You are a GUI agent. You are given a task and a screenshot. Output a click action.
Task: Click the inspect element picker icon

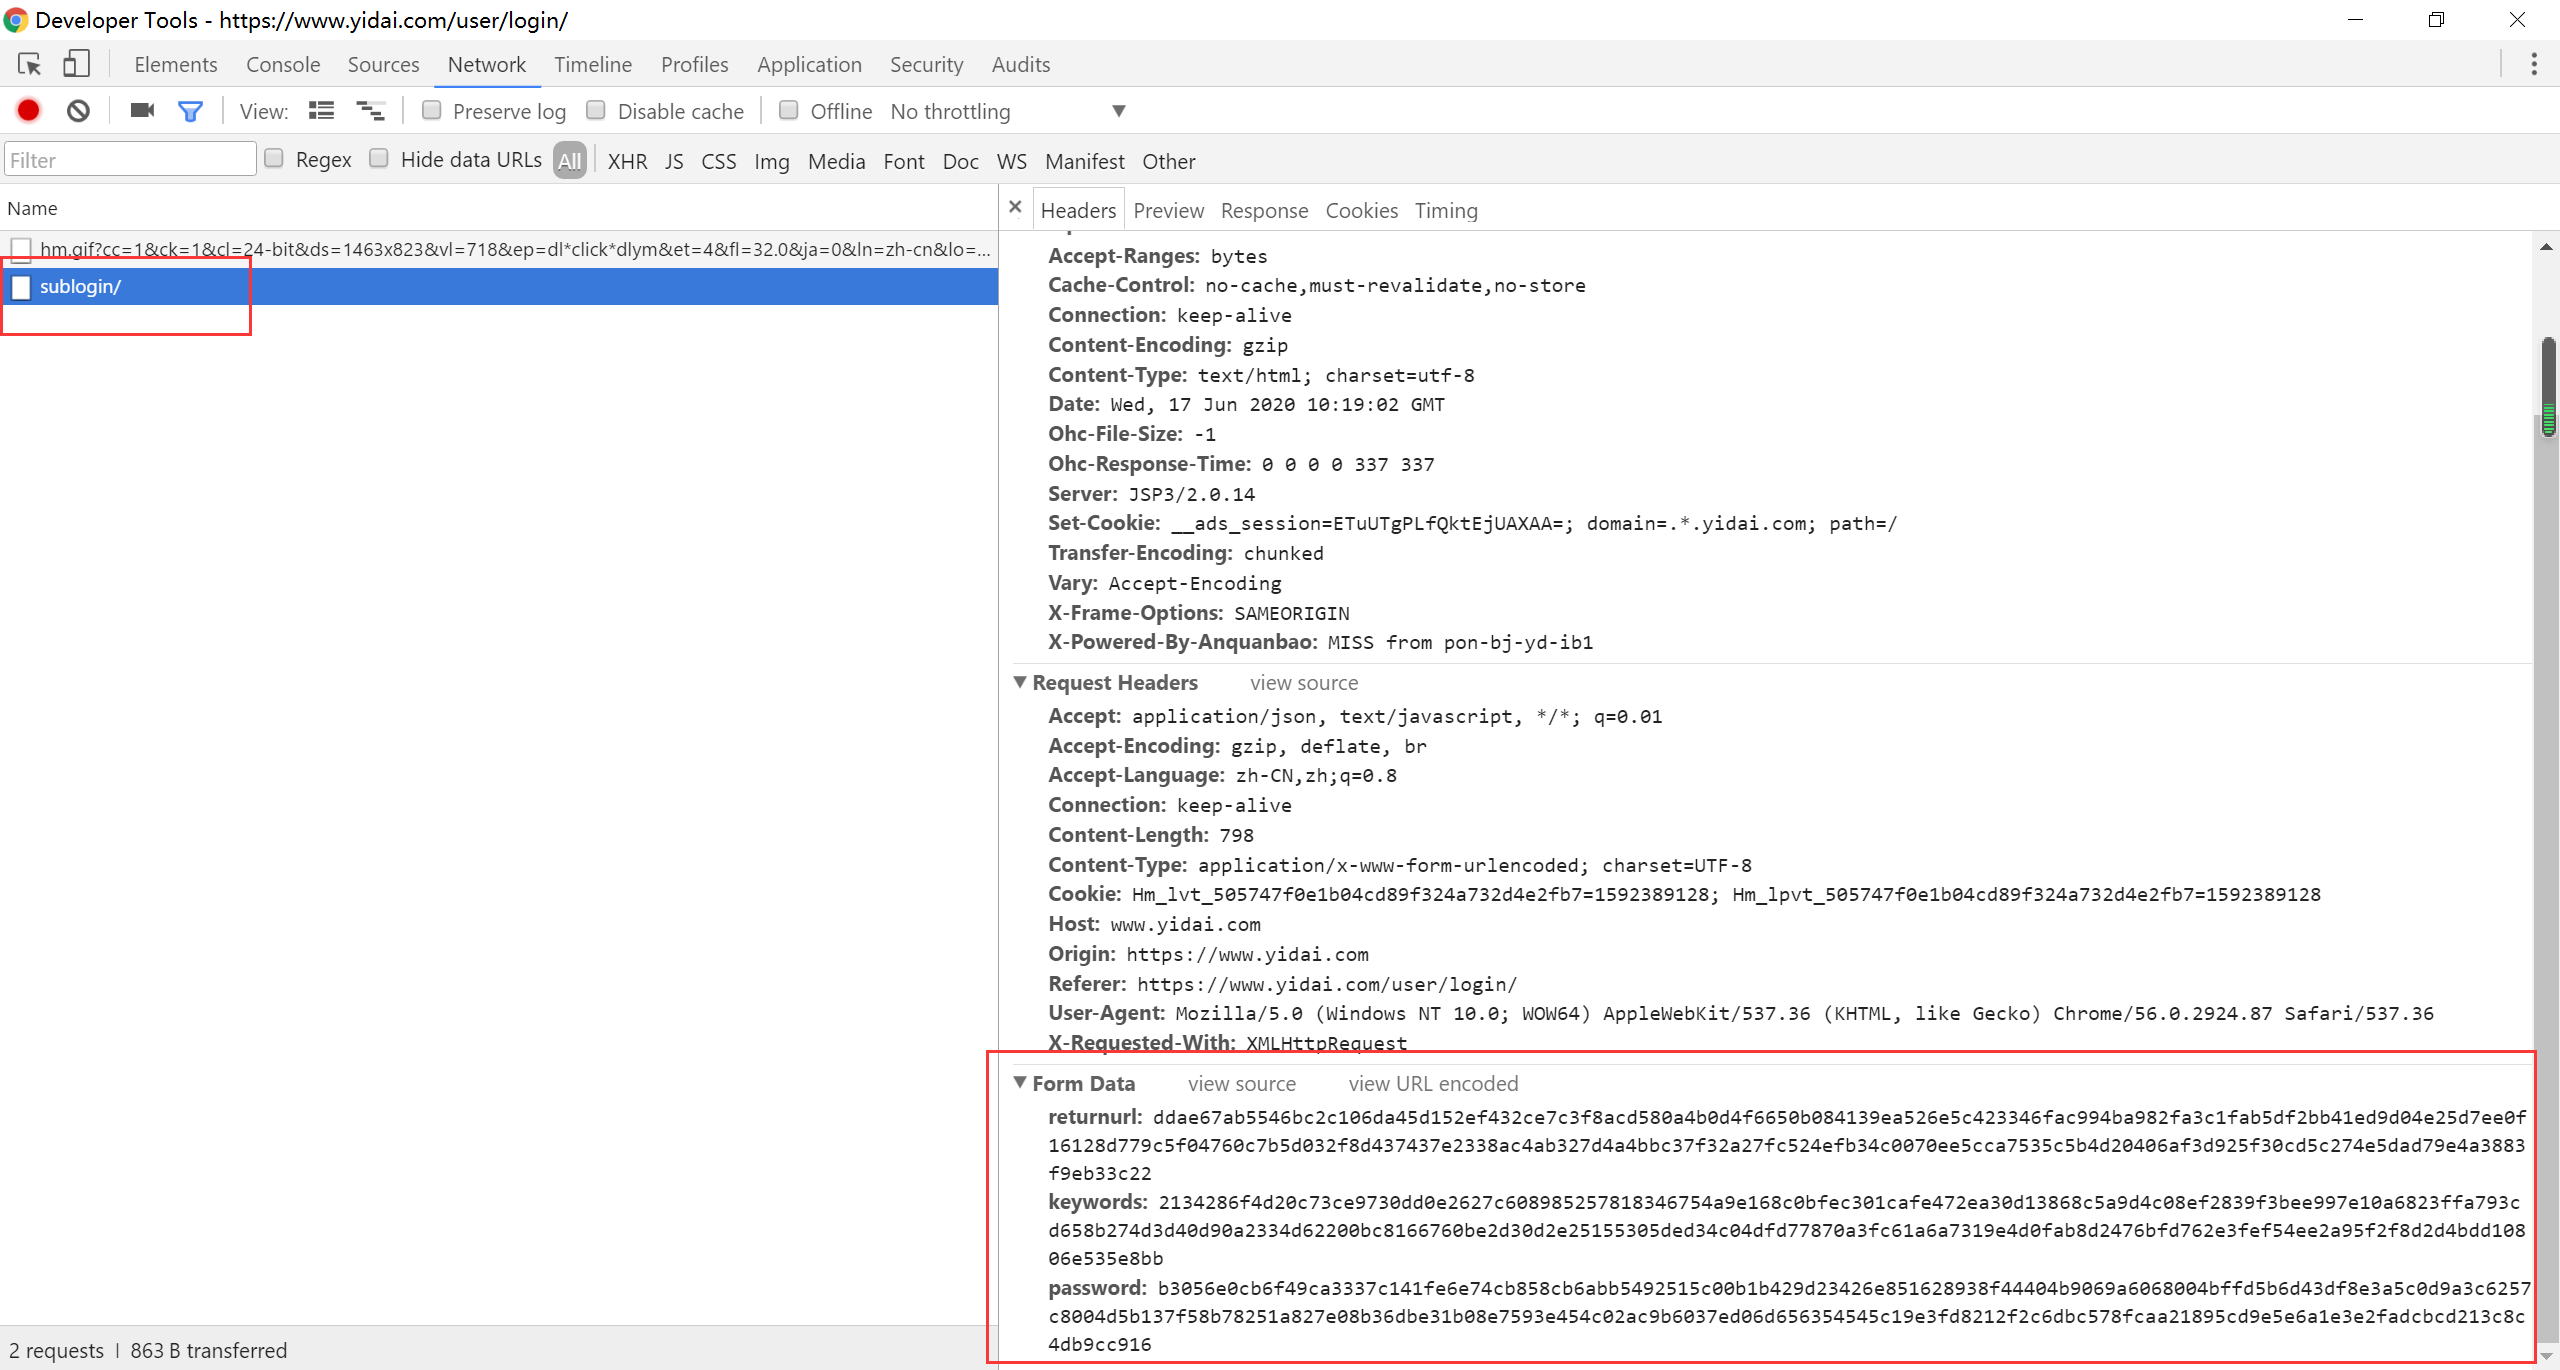[x=29, y=64]
